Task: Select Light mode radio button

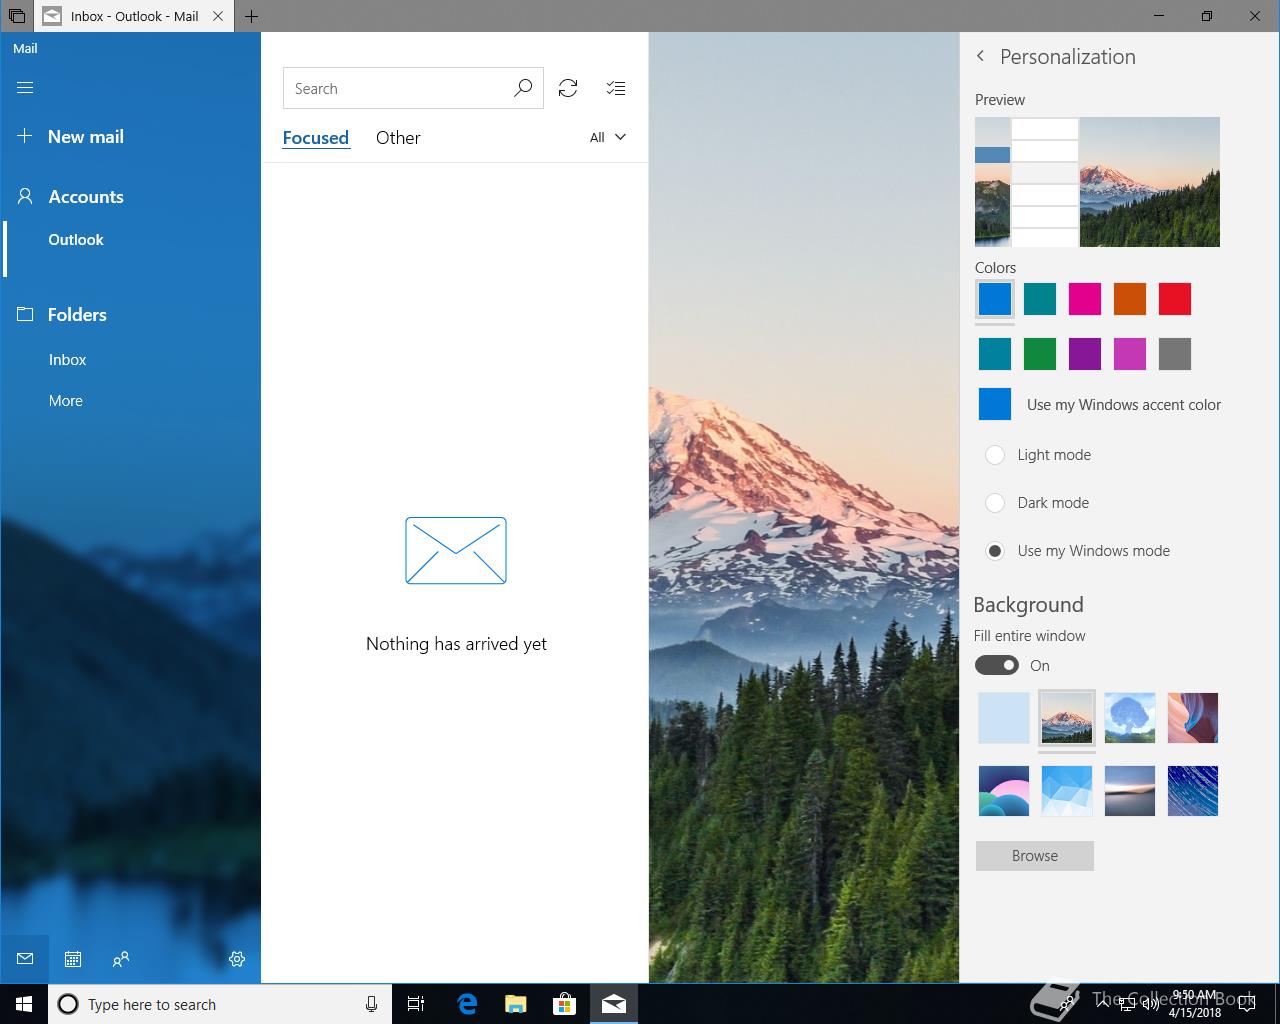Action: 995,455
